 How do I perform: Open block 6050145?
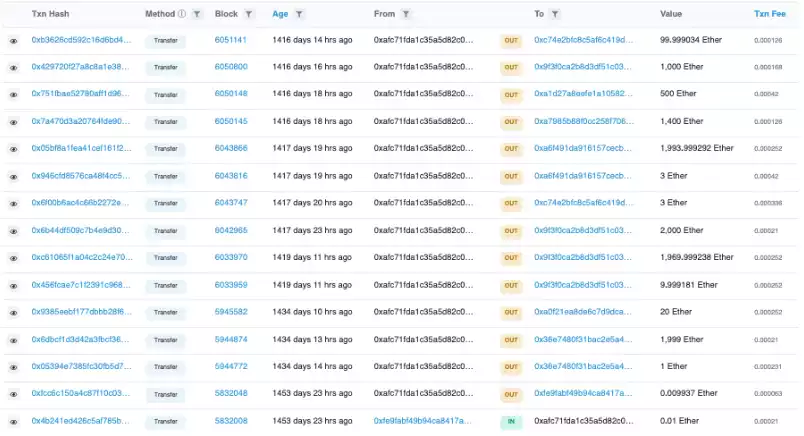[231, 121]
